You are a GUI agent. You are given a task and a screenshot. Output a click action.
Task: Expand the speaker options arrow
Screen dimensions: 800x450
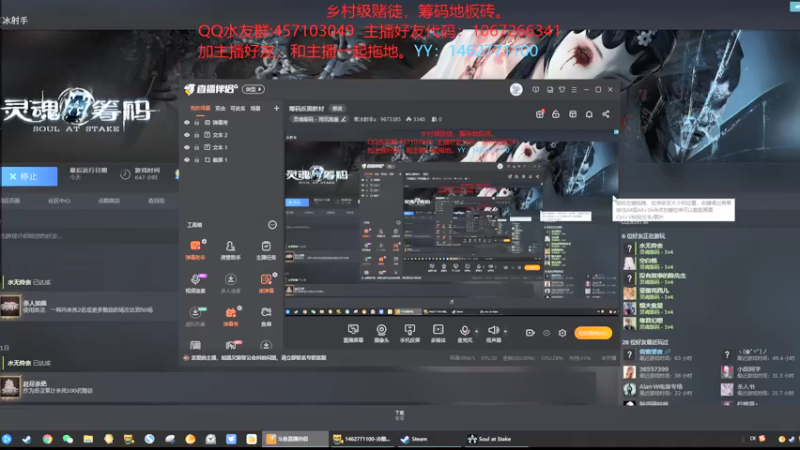pyautogui.click(x=506, y=331)
